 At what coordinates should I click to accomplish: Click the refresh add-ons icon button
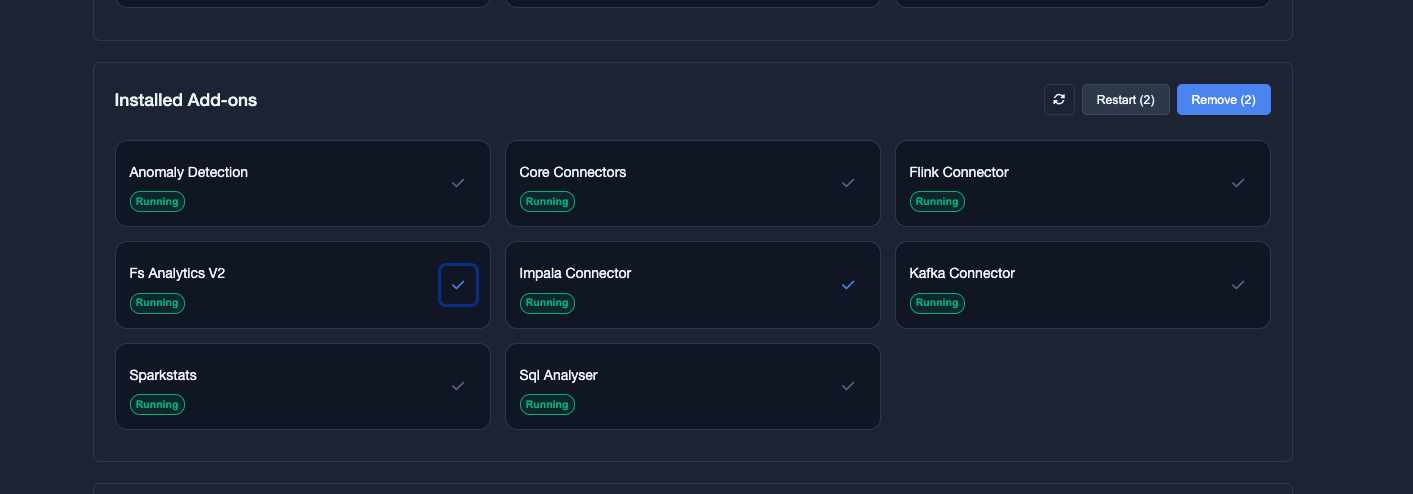tap(1059, 100)
